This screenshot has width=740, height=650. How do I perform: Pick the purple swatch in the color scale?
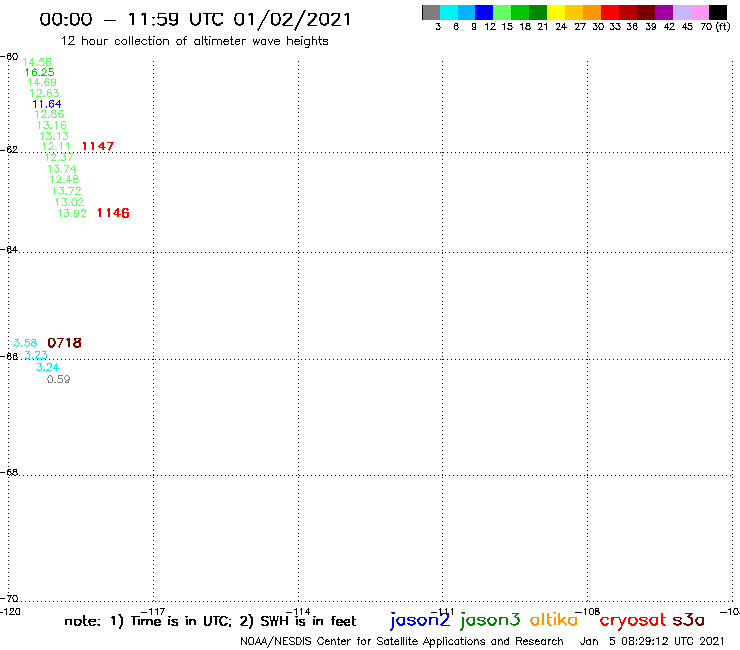coord(664,12)
